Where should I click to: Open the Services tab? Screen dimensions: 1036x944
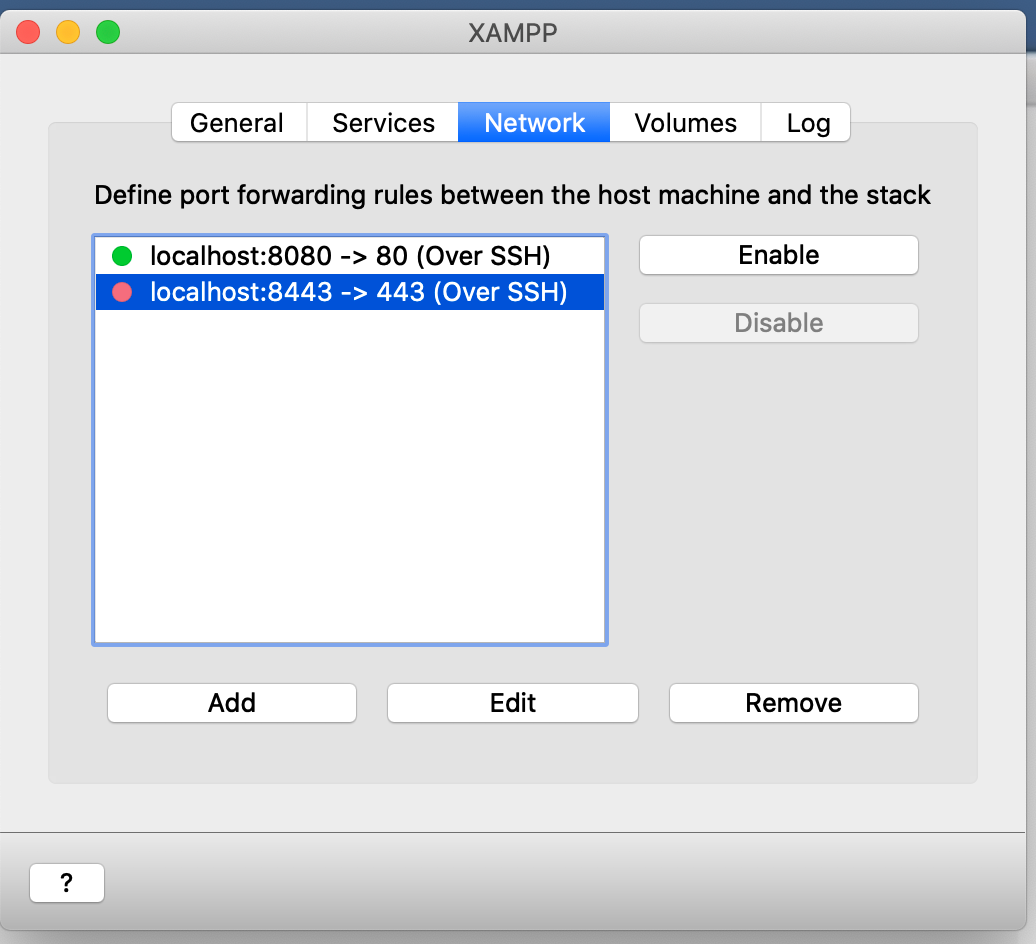tap(383, 122)
